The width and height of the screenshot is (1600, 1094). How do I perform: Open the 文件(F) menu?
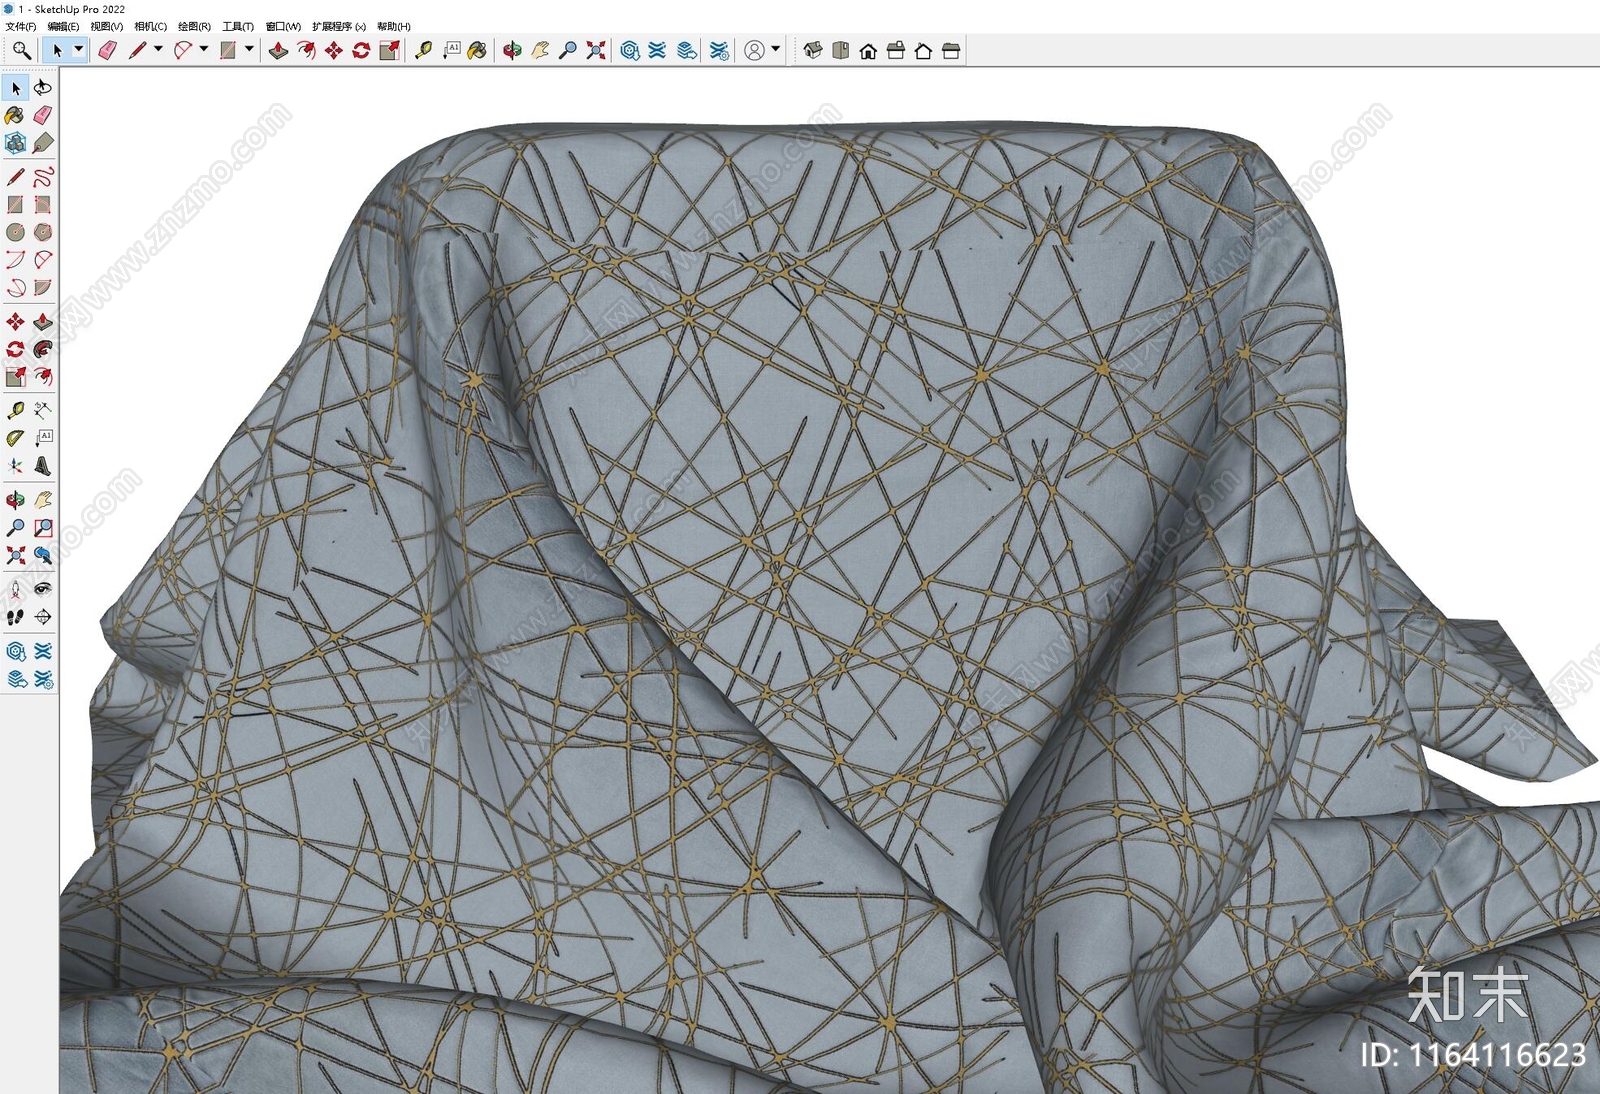click(21, 27)
